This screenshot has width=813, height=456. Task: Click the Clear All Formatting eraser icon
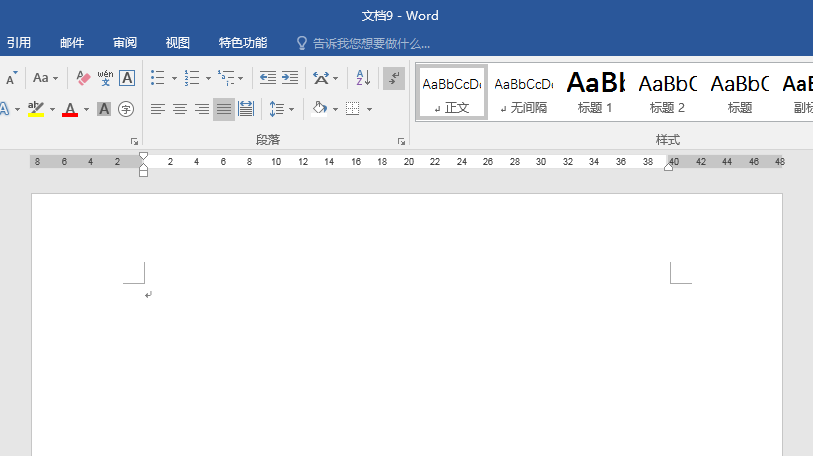click(83, 78)
